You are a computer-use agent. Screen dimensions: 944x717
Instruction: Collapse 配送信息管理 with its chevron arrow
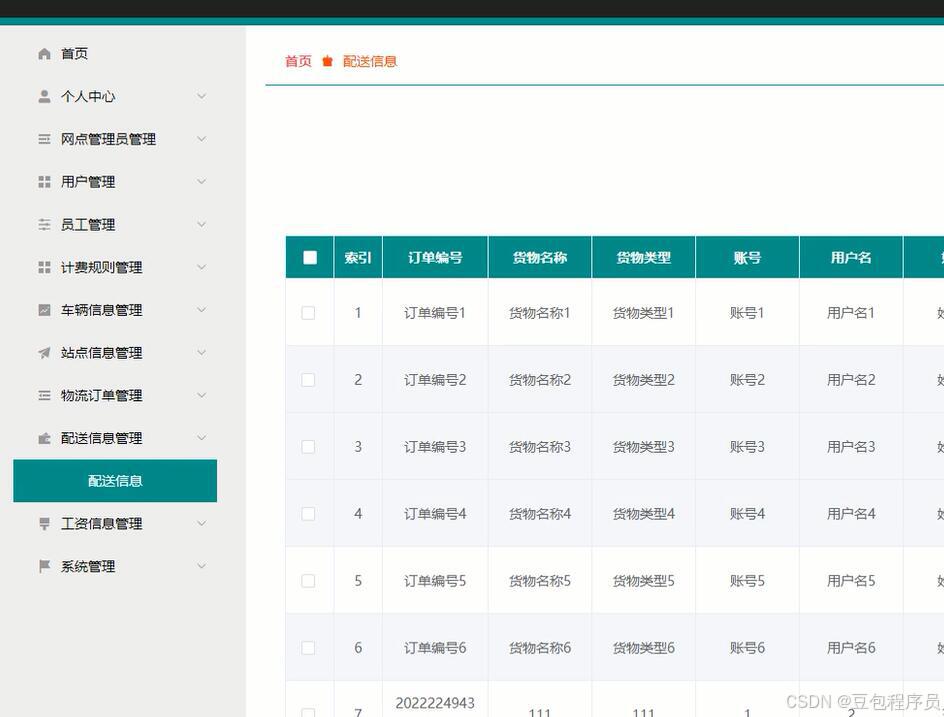[202, 438]
